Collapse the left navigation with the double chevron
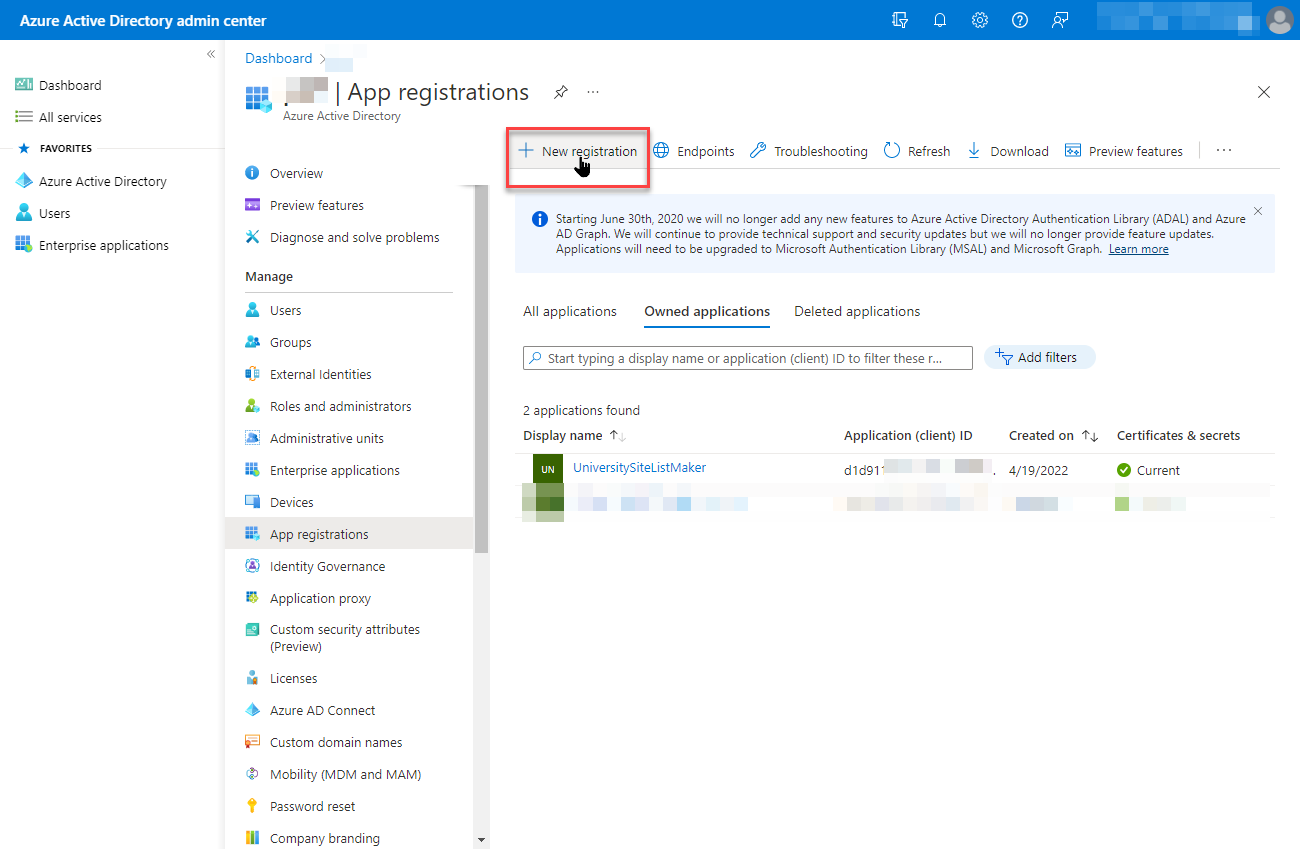1300x849 pixels. (211, 54)
